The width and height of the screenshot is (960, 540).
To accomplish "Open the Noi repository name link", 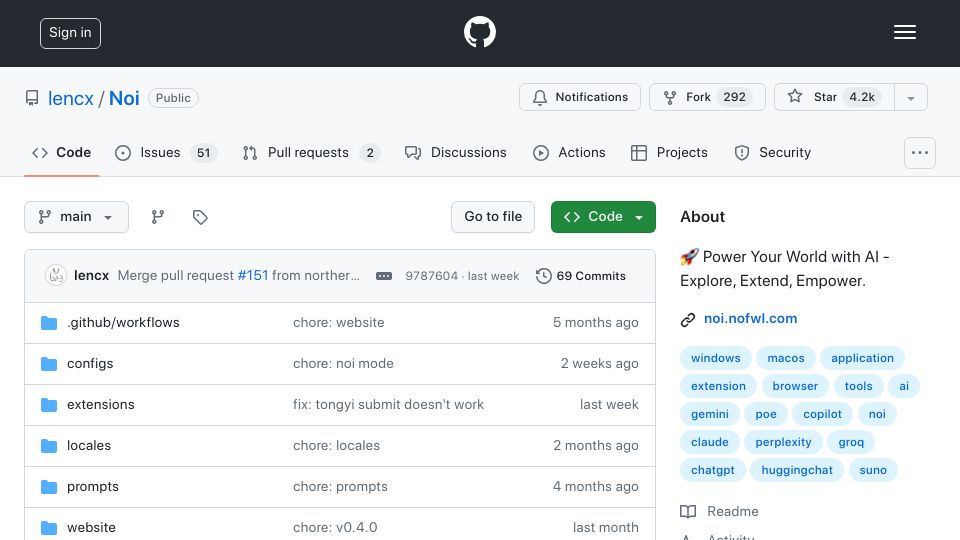I will point(124,98).
